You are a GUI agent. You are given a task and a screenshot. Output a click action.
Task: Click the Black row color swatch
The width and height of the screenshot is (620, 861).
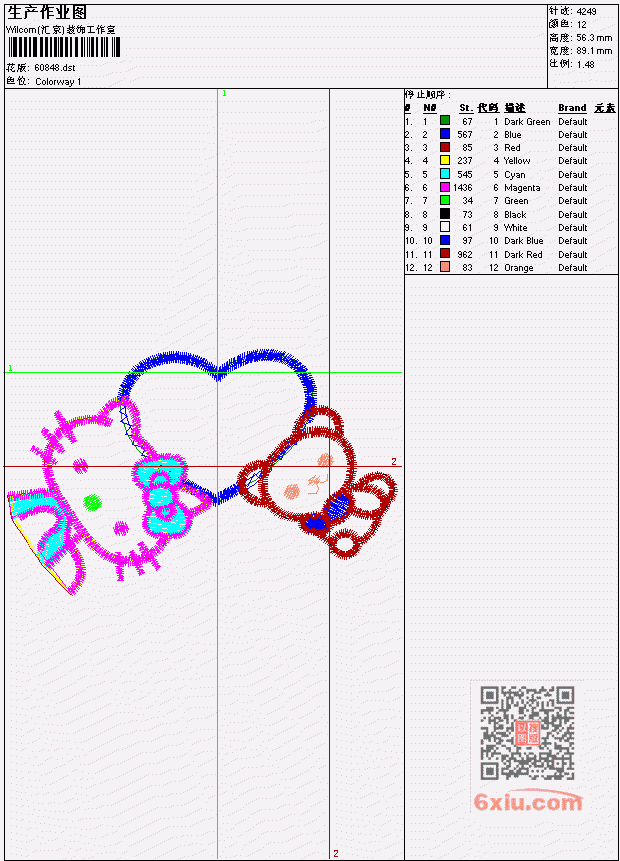pos(445,214)
